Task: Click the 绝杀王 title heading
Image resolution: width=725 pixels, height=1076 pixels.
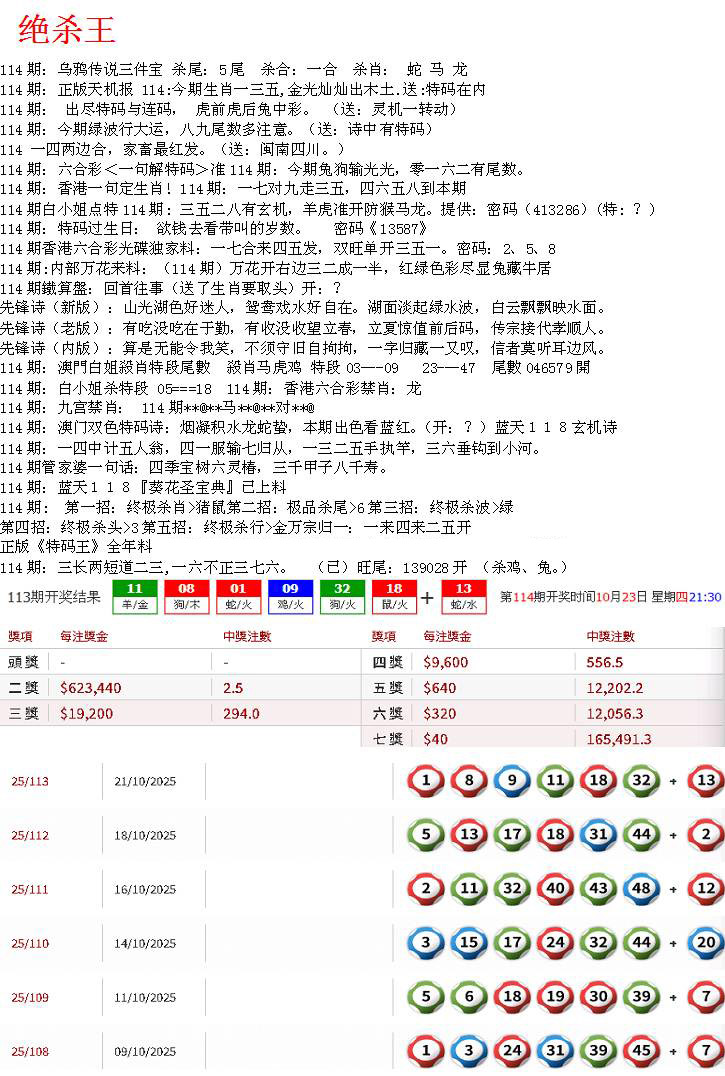Action: click(x=67, y=31)
